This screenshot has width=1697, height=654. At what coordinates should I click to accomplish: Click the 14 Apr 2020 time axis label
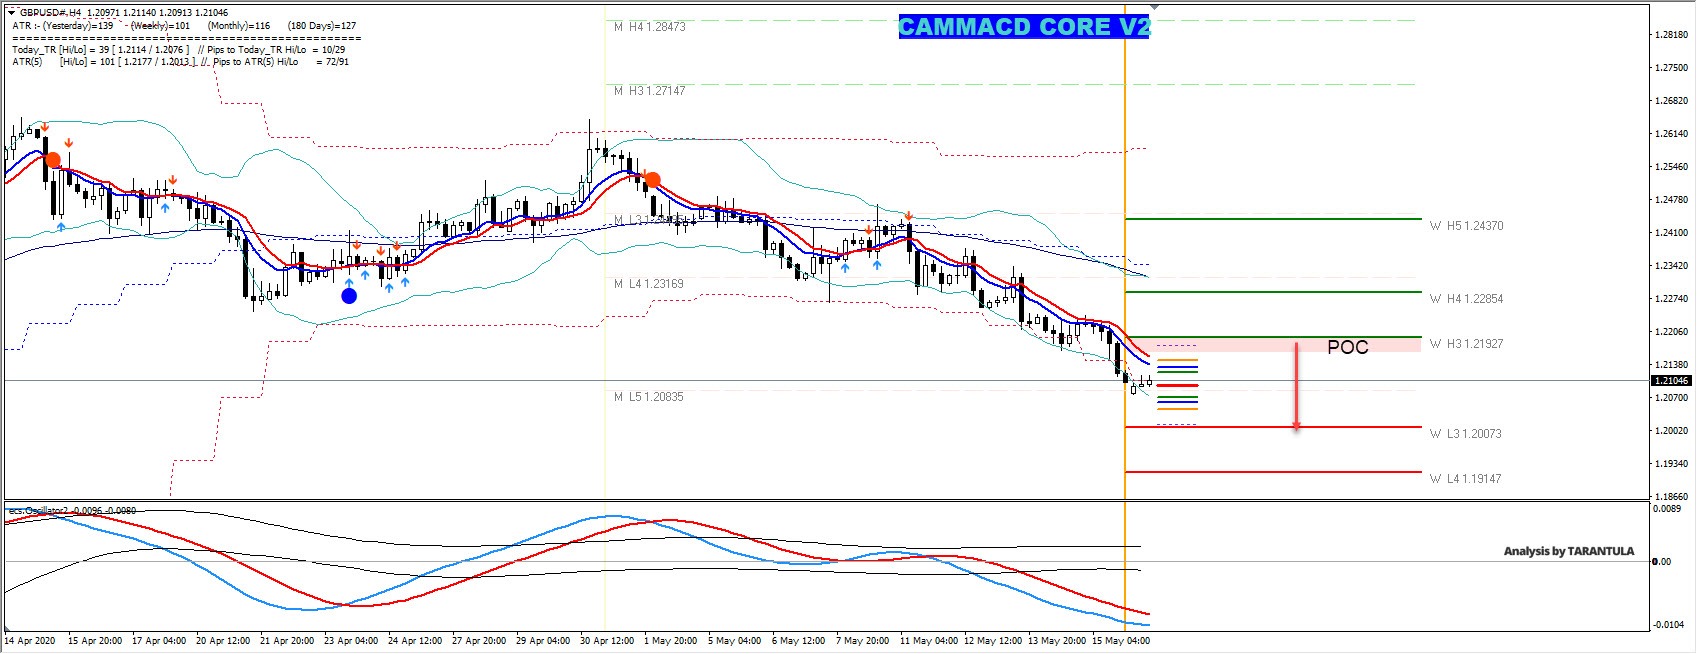point(30,641)
